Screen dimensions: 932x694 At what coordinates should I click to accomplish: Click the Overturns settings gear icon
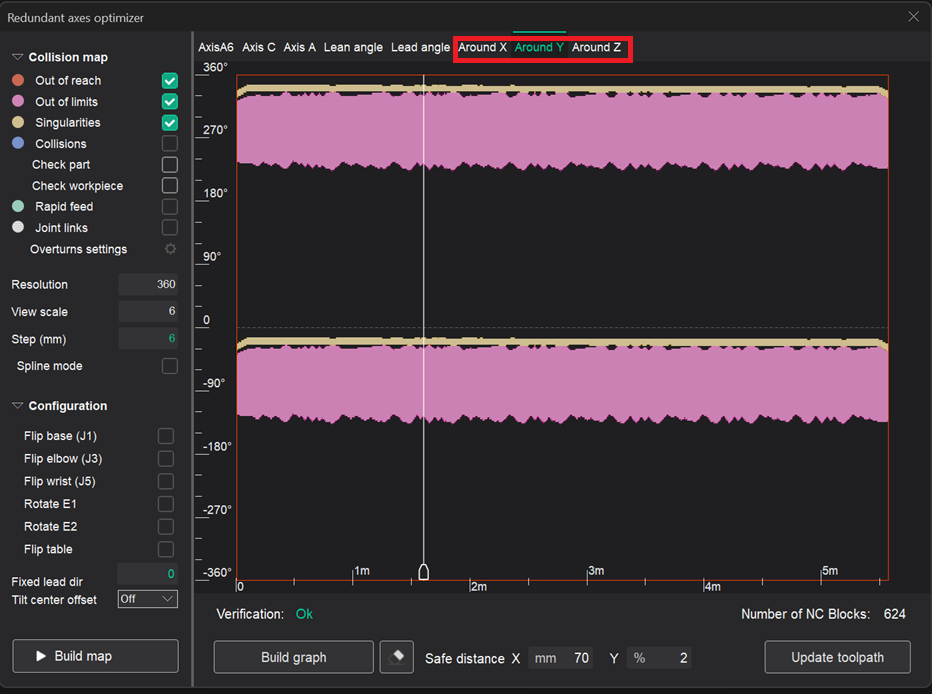170,249
